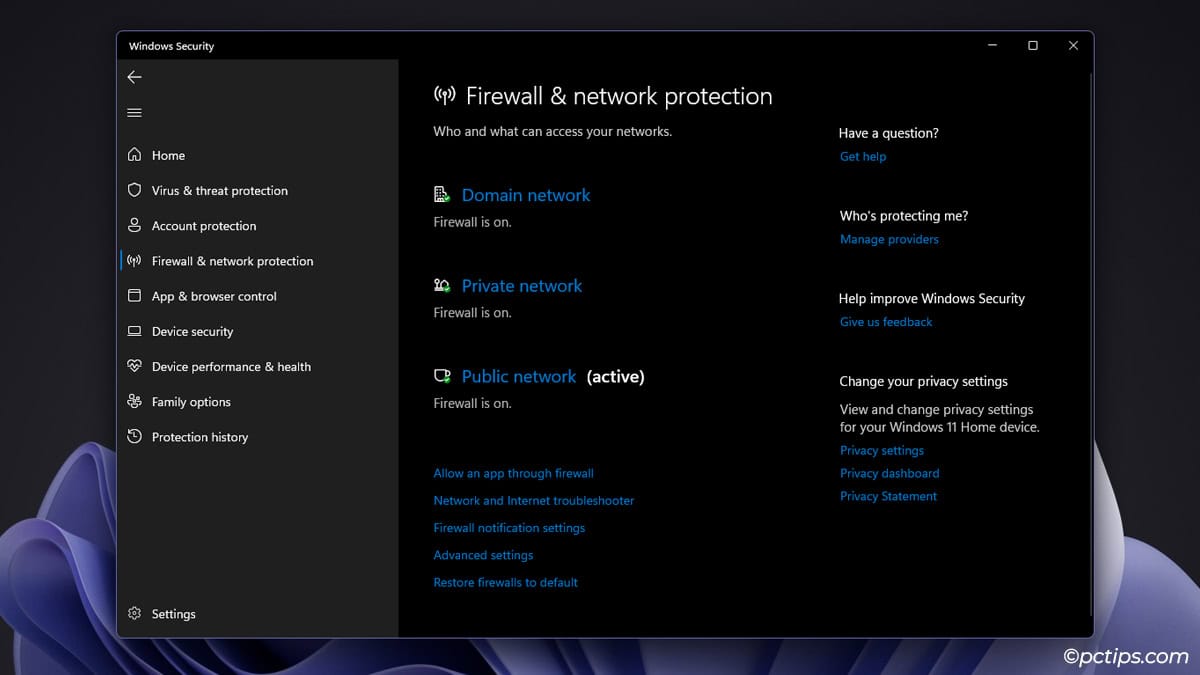Click the Device performance heart icon
1200x675 pixels.
(134, 366)
